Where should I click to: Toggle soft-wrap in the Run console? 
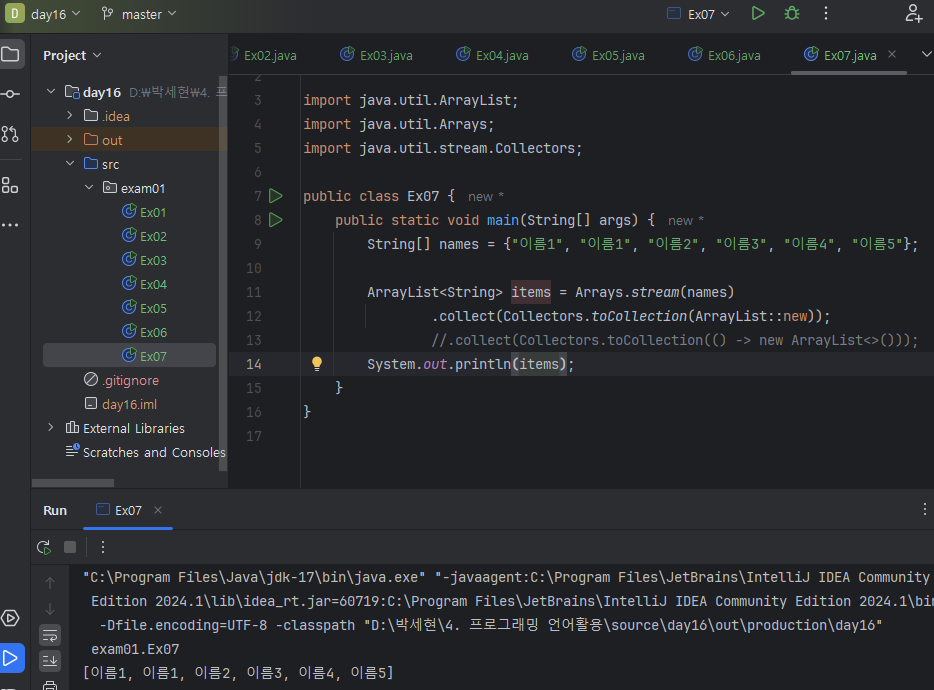50,635
